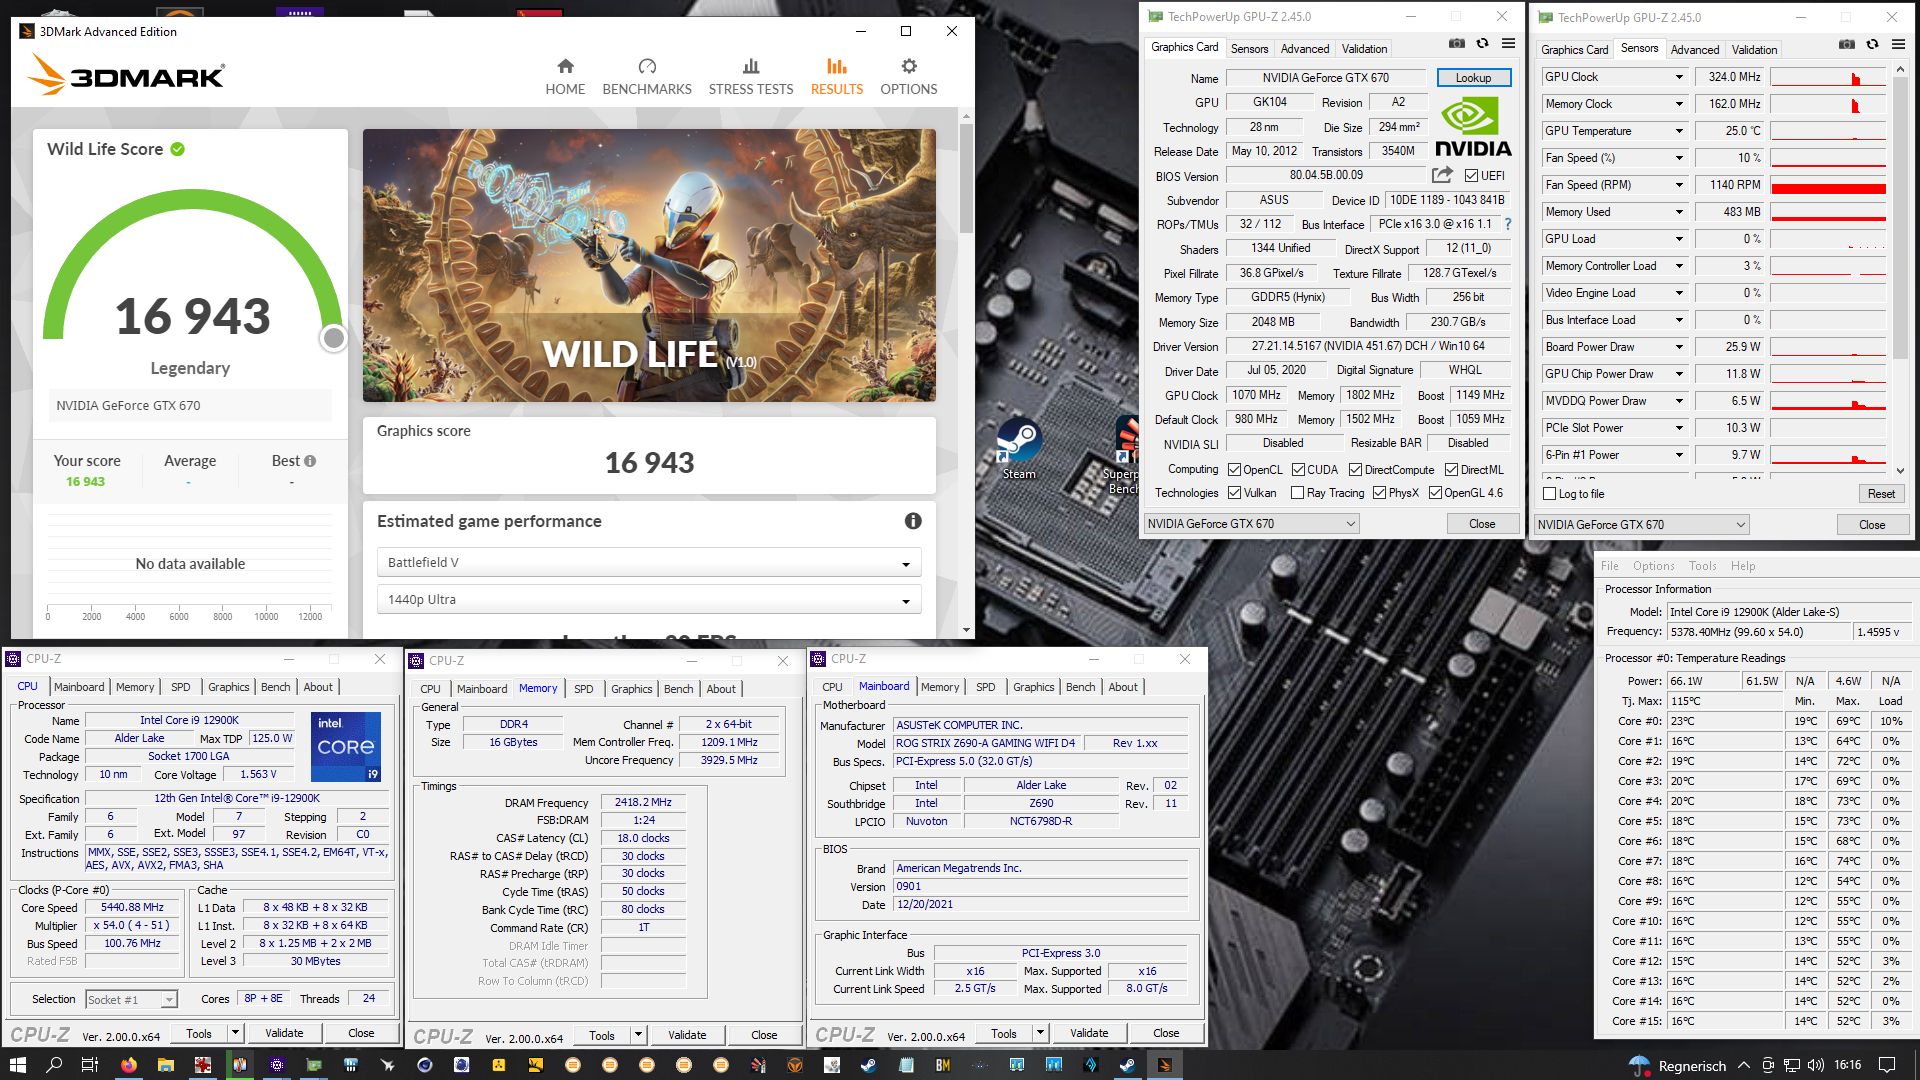Open 3DMark OPTIONS gear
The image size is (1920, 1080).
coord(909,77)
